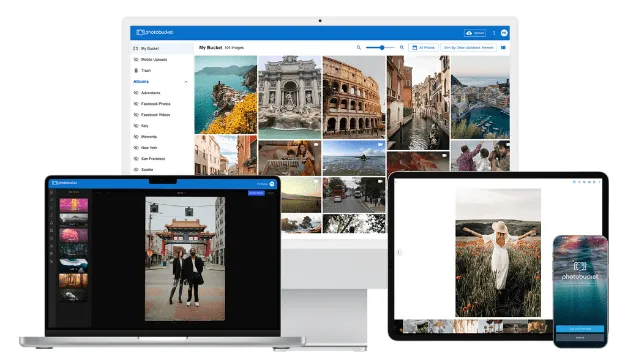This screenshot has width=640, height=360.
Task: Click the zoom-out magnifier beside the slider
Action: 359,48
